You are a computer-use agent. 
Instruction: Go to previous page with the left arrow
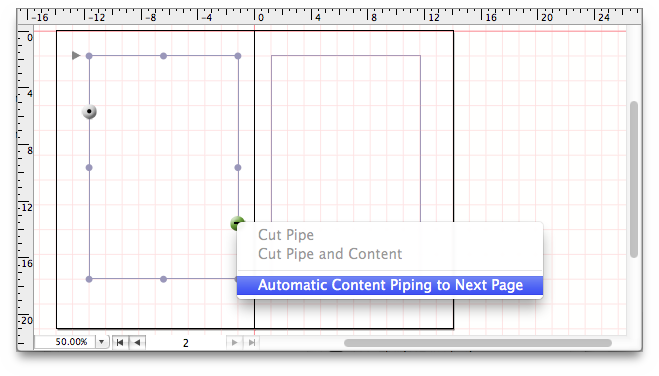pos(137,342)
